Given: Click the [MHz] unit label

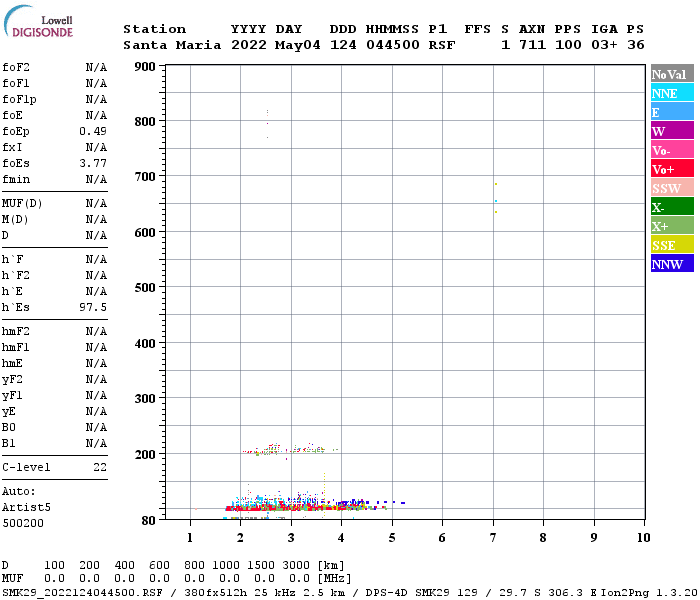Looking at the screenshot, I should point(334,579).
